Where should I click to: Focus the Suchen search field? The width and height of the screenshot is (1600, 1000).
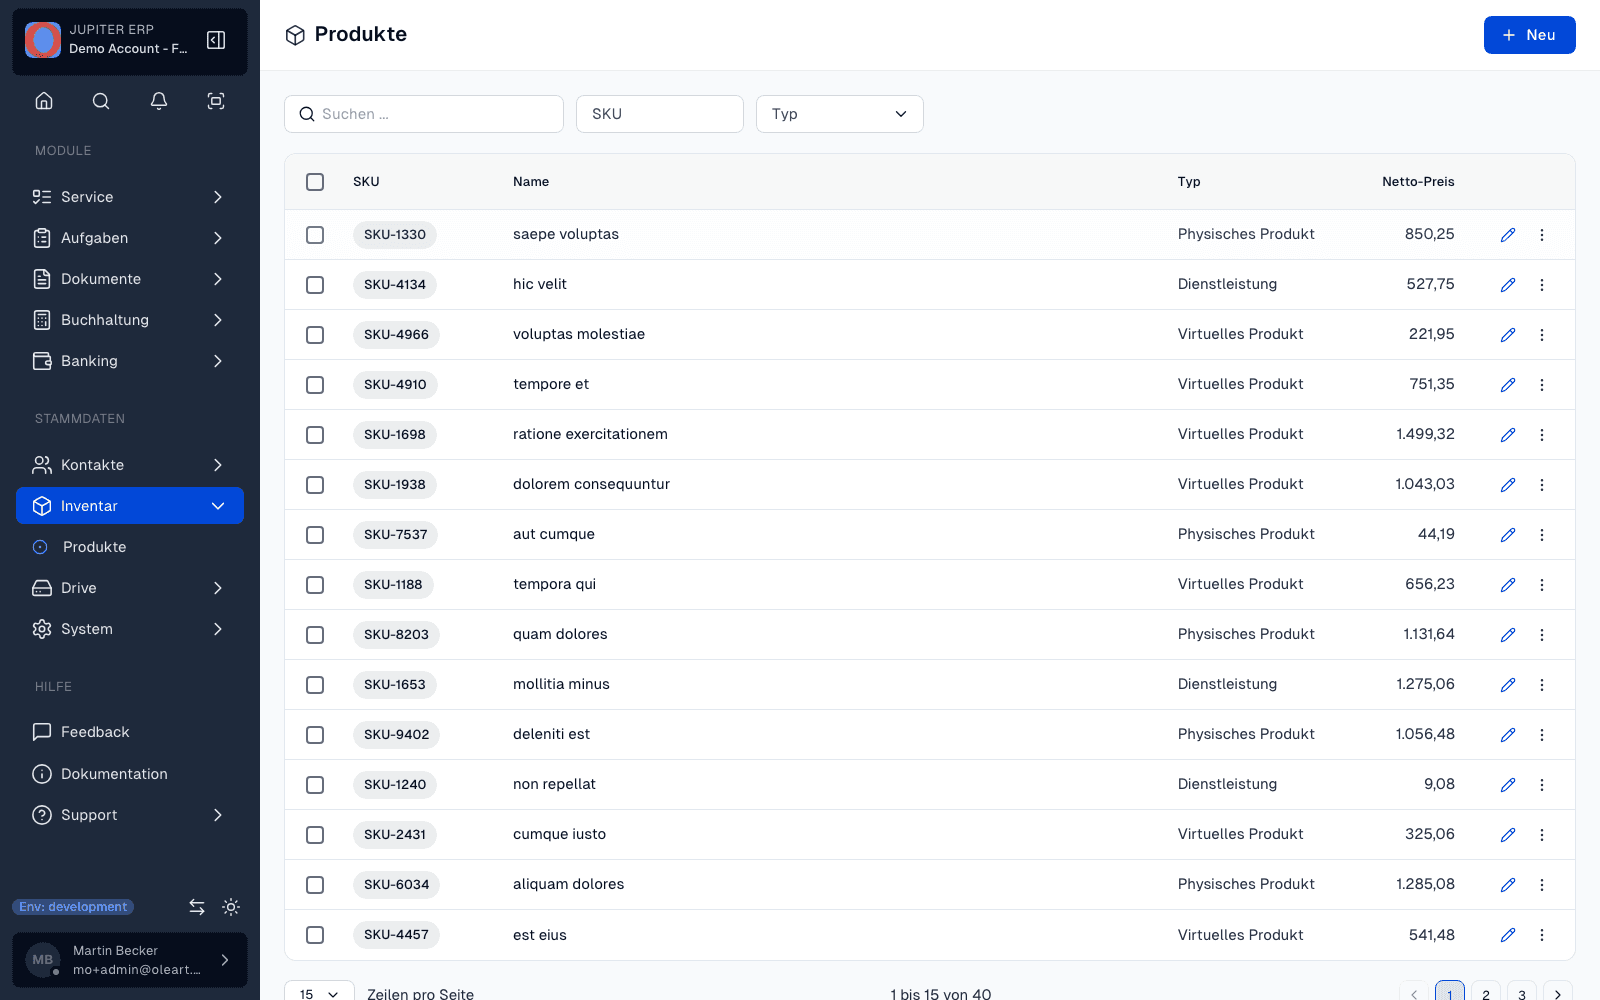tap(424, 114)
